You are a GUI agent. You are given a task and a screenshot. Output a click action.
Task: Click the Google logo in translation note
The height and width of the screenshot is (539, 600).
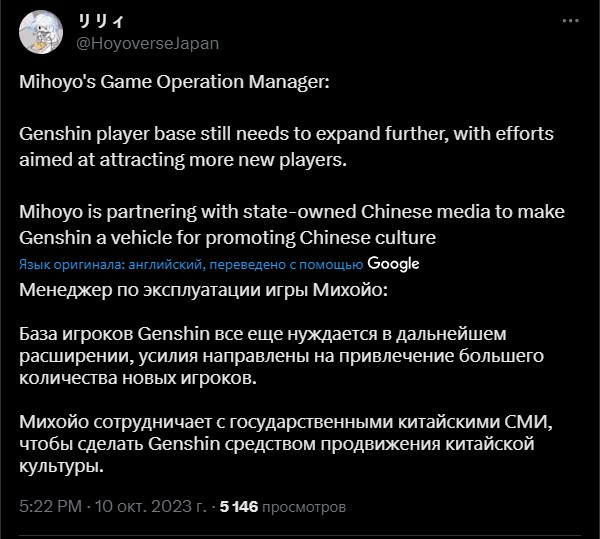click(393, 263)
